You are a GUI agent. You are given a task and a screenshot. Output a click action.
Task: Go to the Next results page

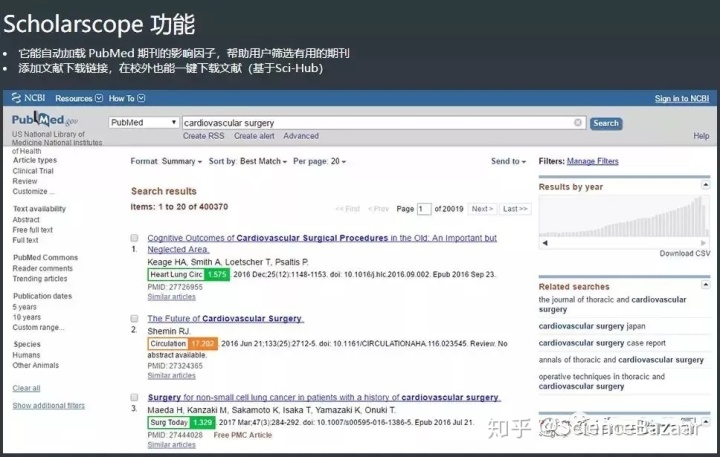[482, 209]
